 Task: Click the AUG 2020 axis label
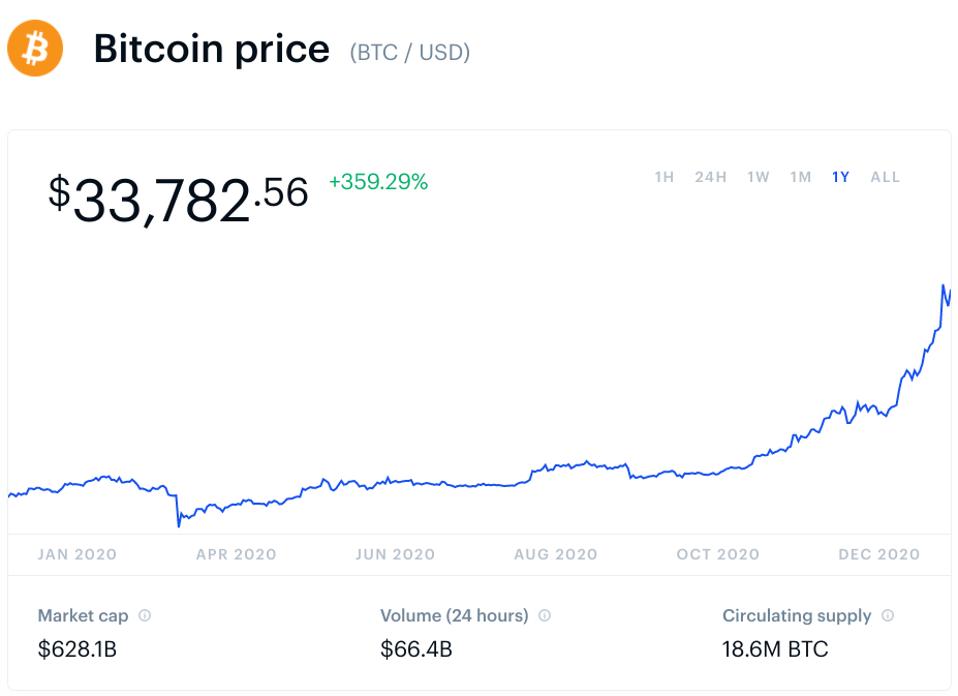tap(556, 554)
